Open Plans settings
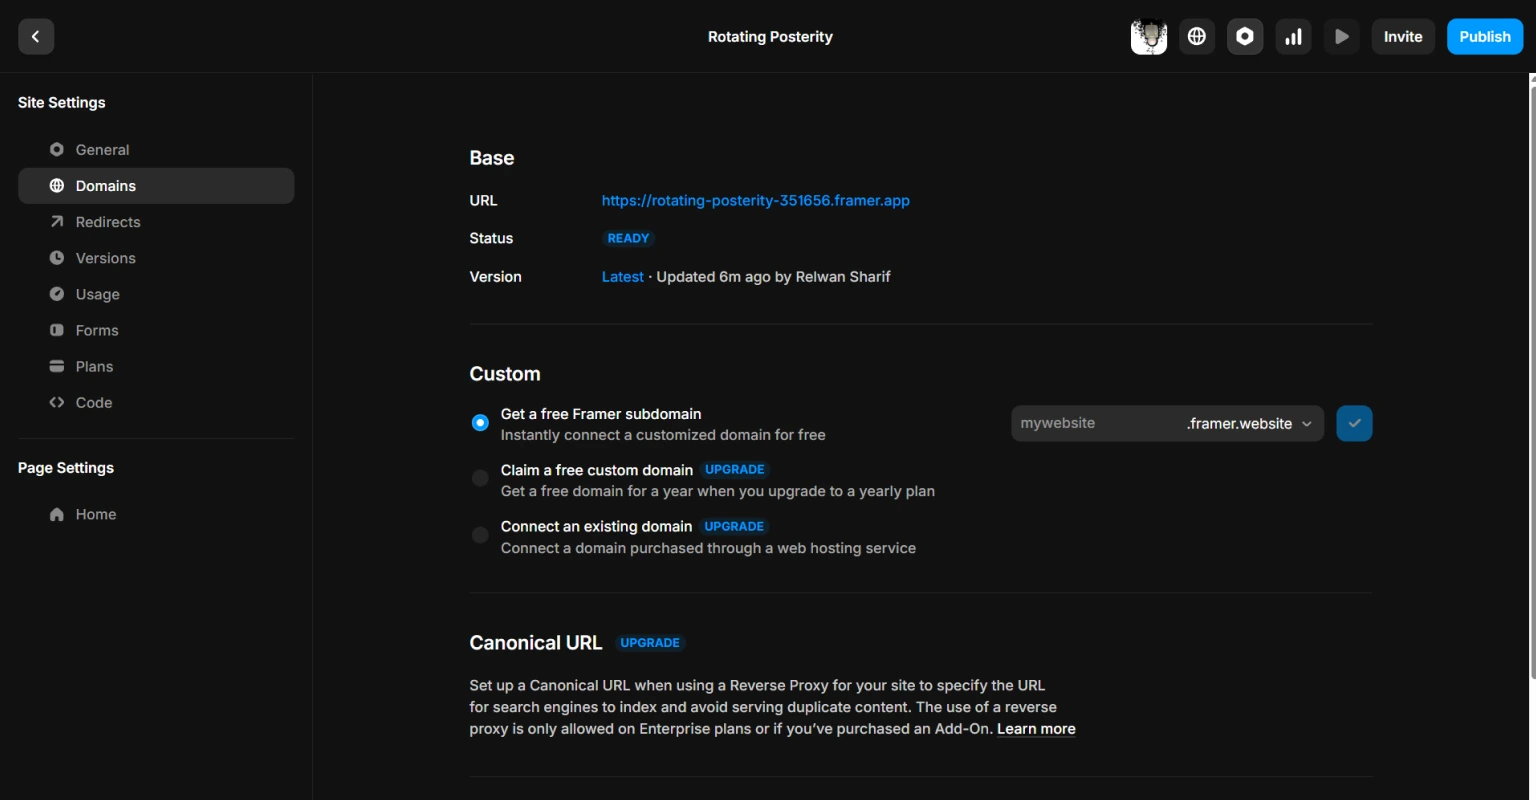This screenshot has height=800, width=1536. (x=156, y=366)
